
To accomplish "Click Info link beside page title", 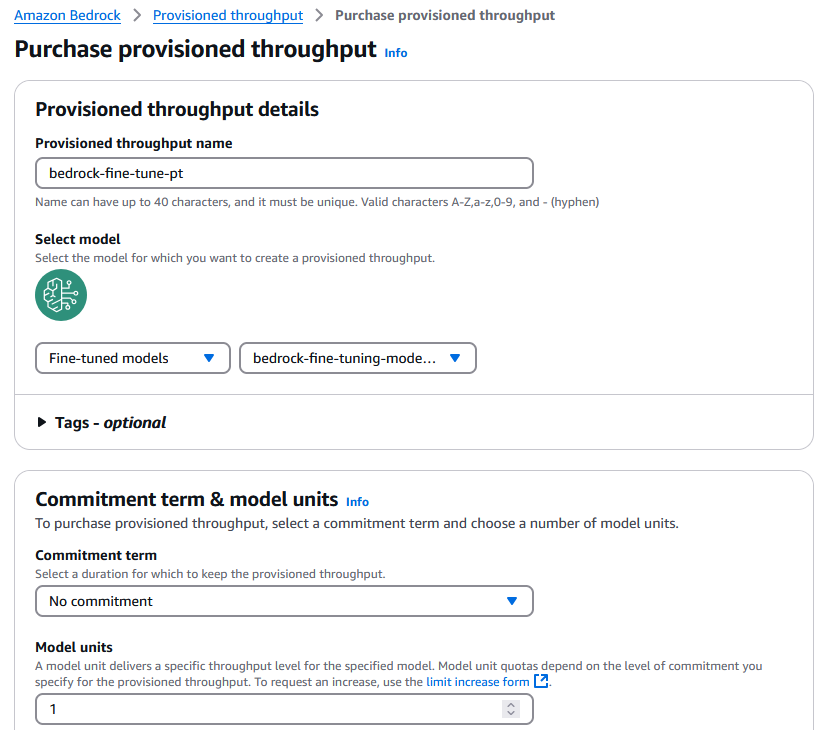I will 396,53.
